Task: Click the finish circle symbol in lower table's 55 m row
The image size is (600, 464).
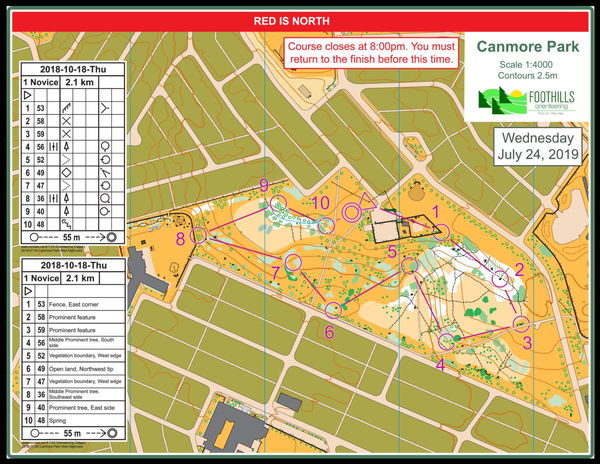Action: click(112, 433)
